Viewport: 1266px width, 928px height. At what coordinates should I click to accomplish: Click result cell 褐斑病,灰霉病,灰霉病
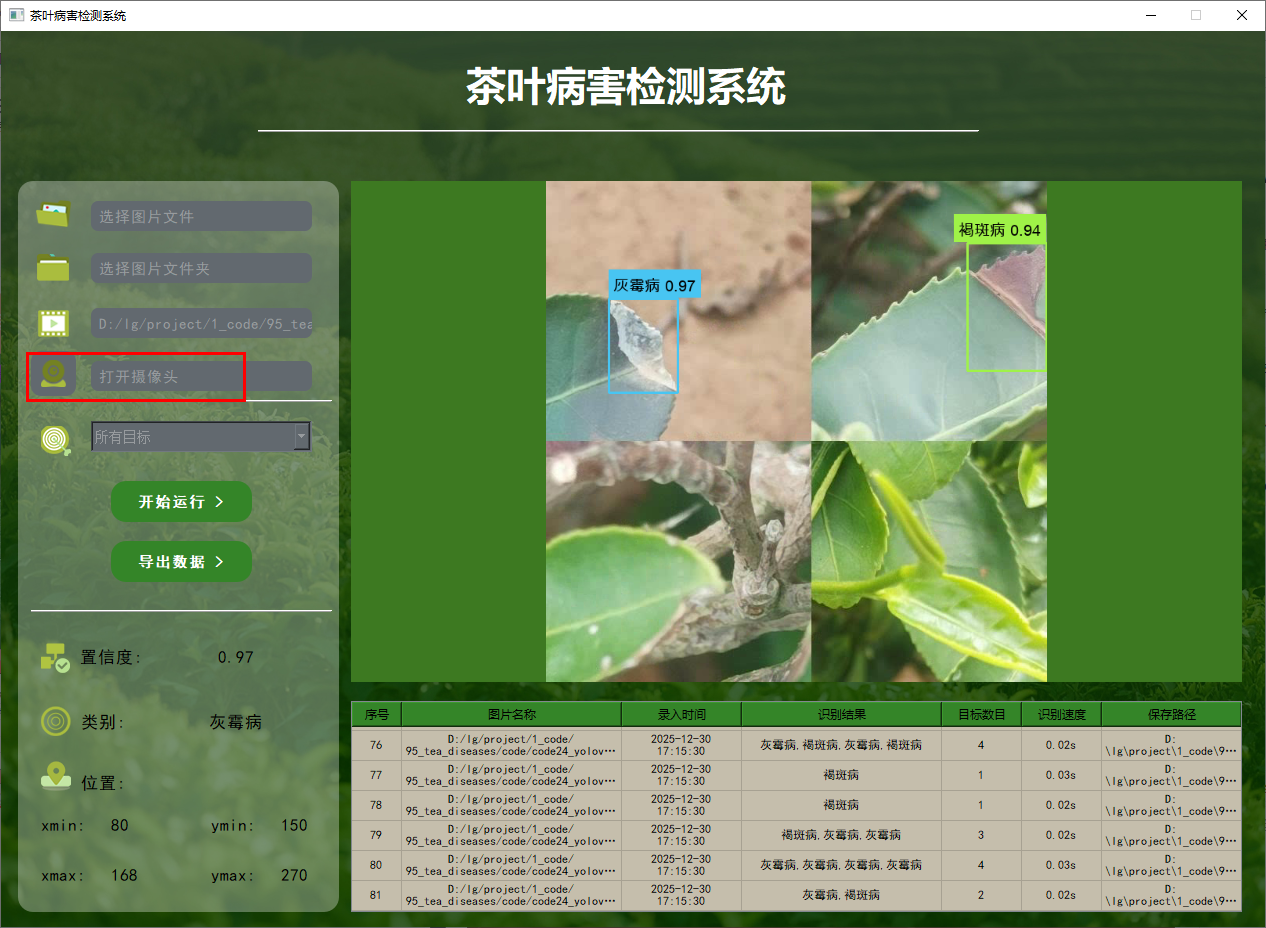[x=841, y=835]
